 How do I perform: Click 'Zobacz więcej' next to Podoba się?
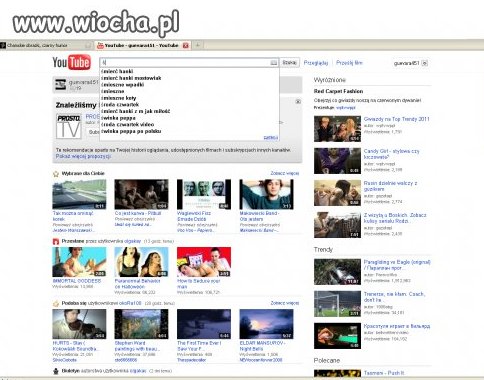[x=285, y=303]
